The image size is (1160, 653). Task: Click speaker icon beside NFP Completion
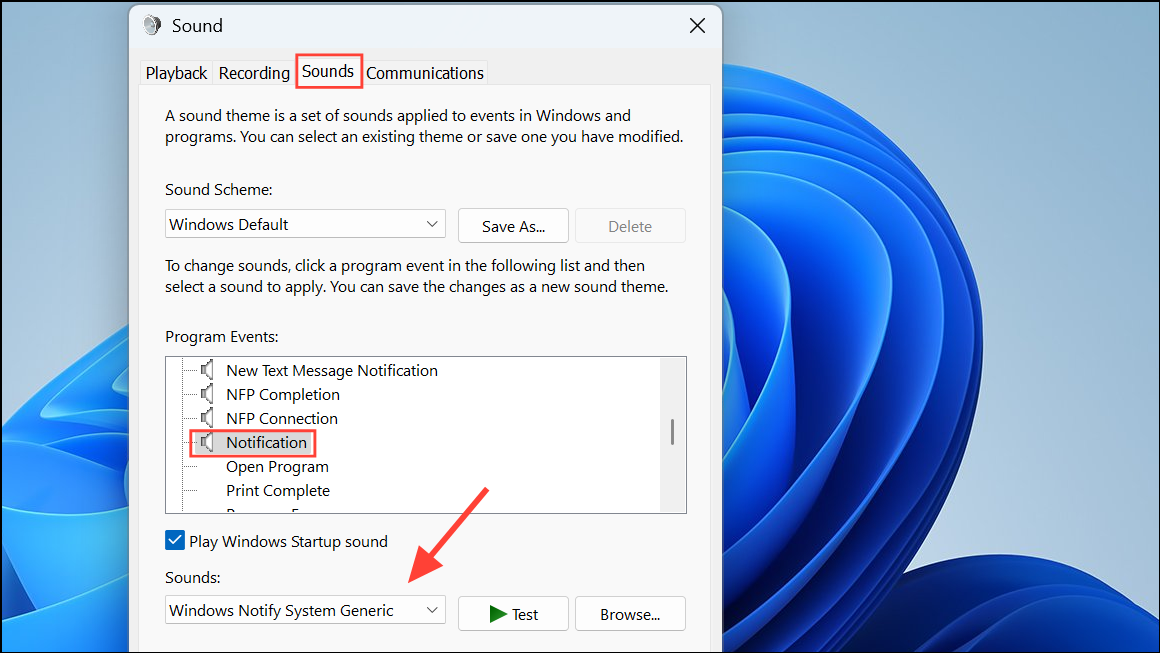coord(207,394)
